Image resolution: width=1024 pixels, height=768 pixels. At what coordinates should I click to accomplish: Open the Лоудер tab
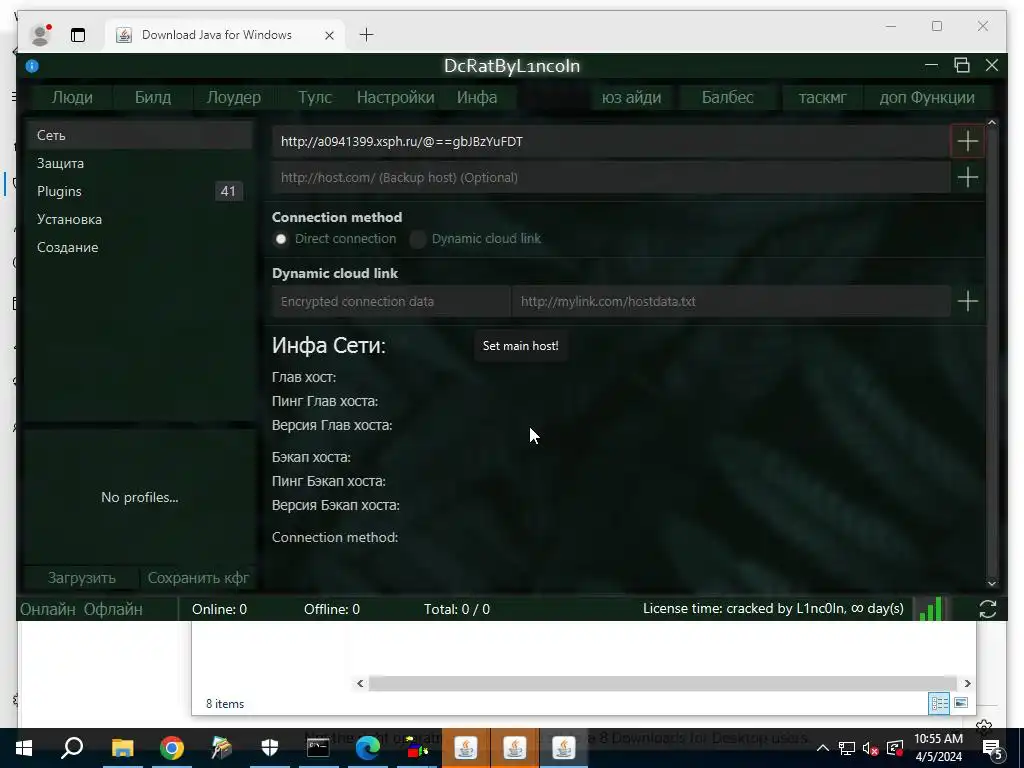click(234, 97)
